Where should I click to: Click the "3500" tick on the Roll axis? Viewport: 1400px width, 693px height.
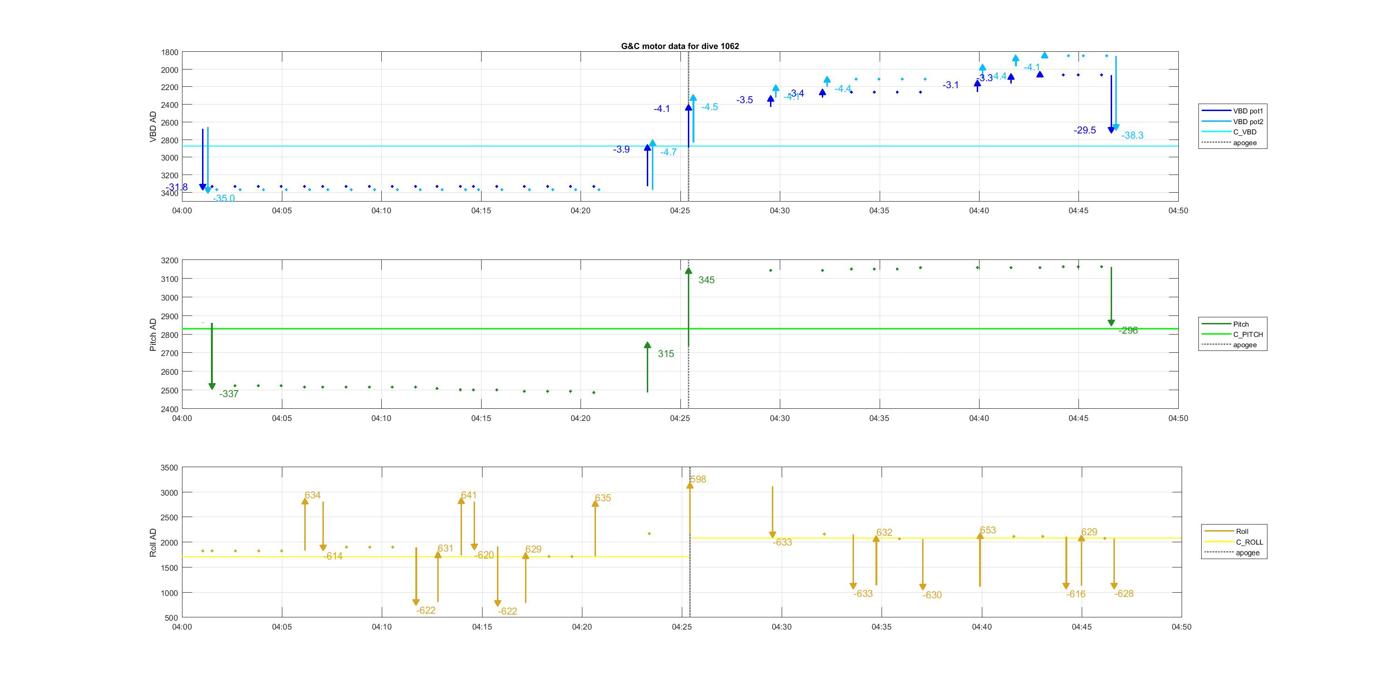tap(169, 468)
